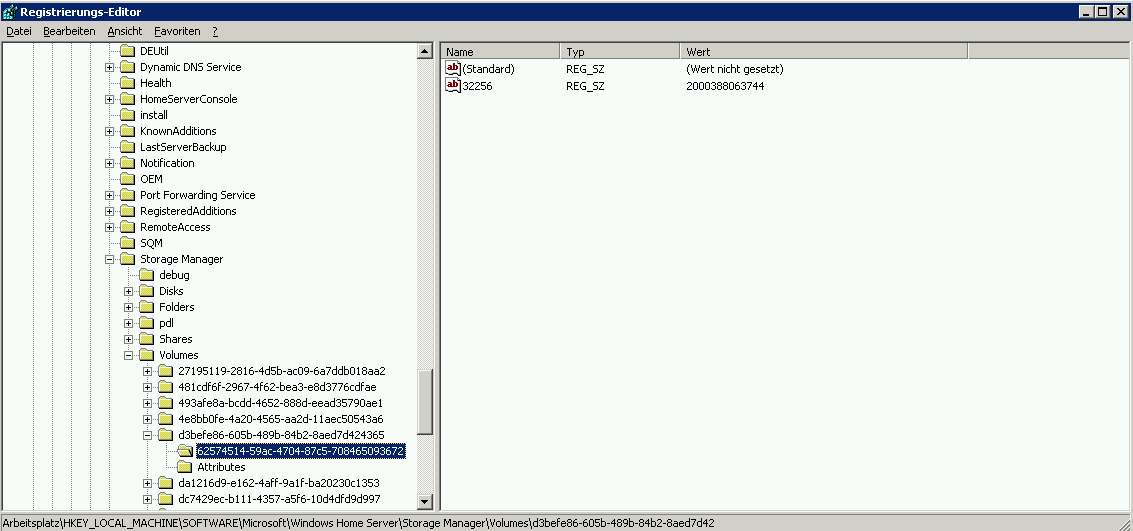1133x531 pixels.
Task: Click the LastServerBackup folder icon
Action: tap(127, 147)
